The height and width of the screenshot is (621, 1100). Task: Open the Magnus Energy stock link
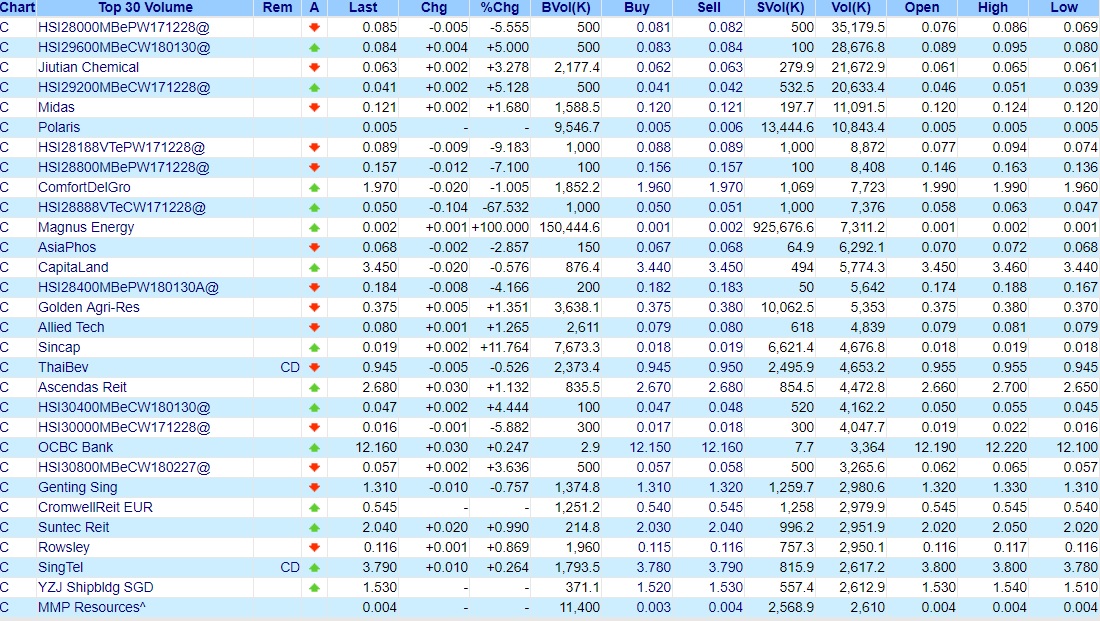(86, 227)
